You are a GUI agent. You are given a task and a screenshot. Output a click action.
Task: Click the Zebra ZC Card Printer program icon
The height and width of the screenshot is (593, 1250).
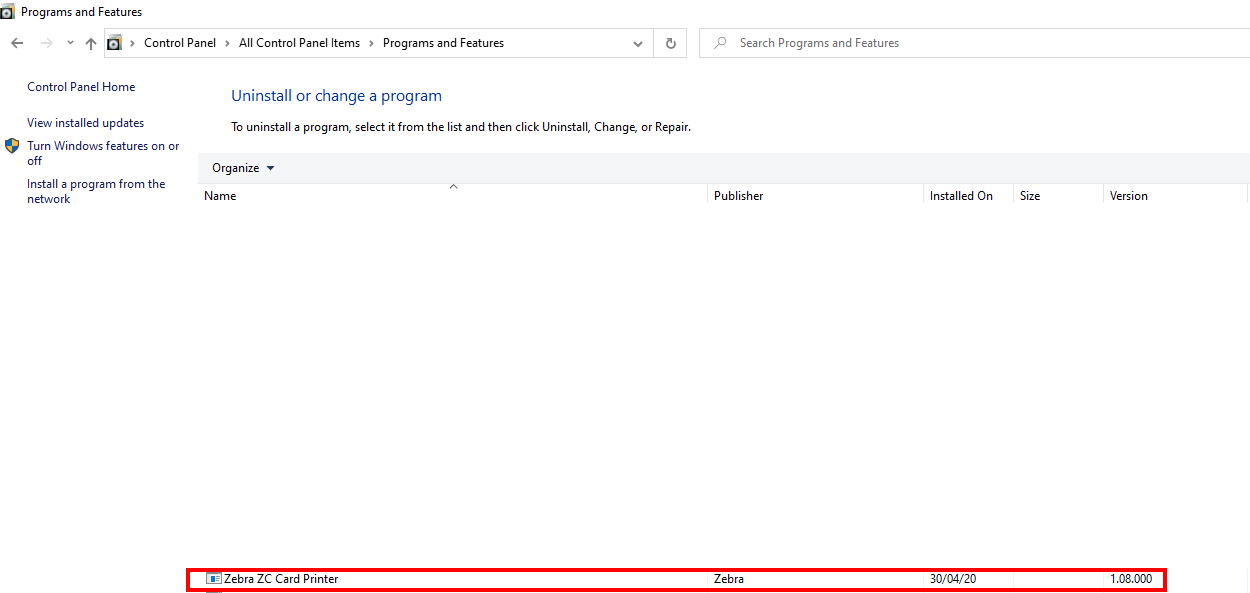[213, 578]
